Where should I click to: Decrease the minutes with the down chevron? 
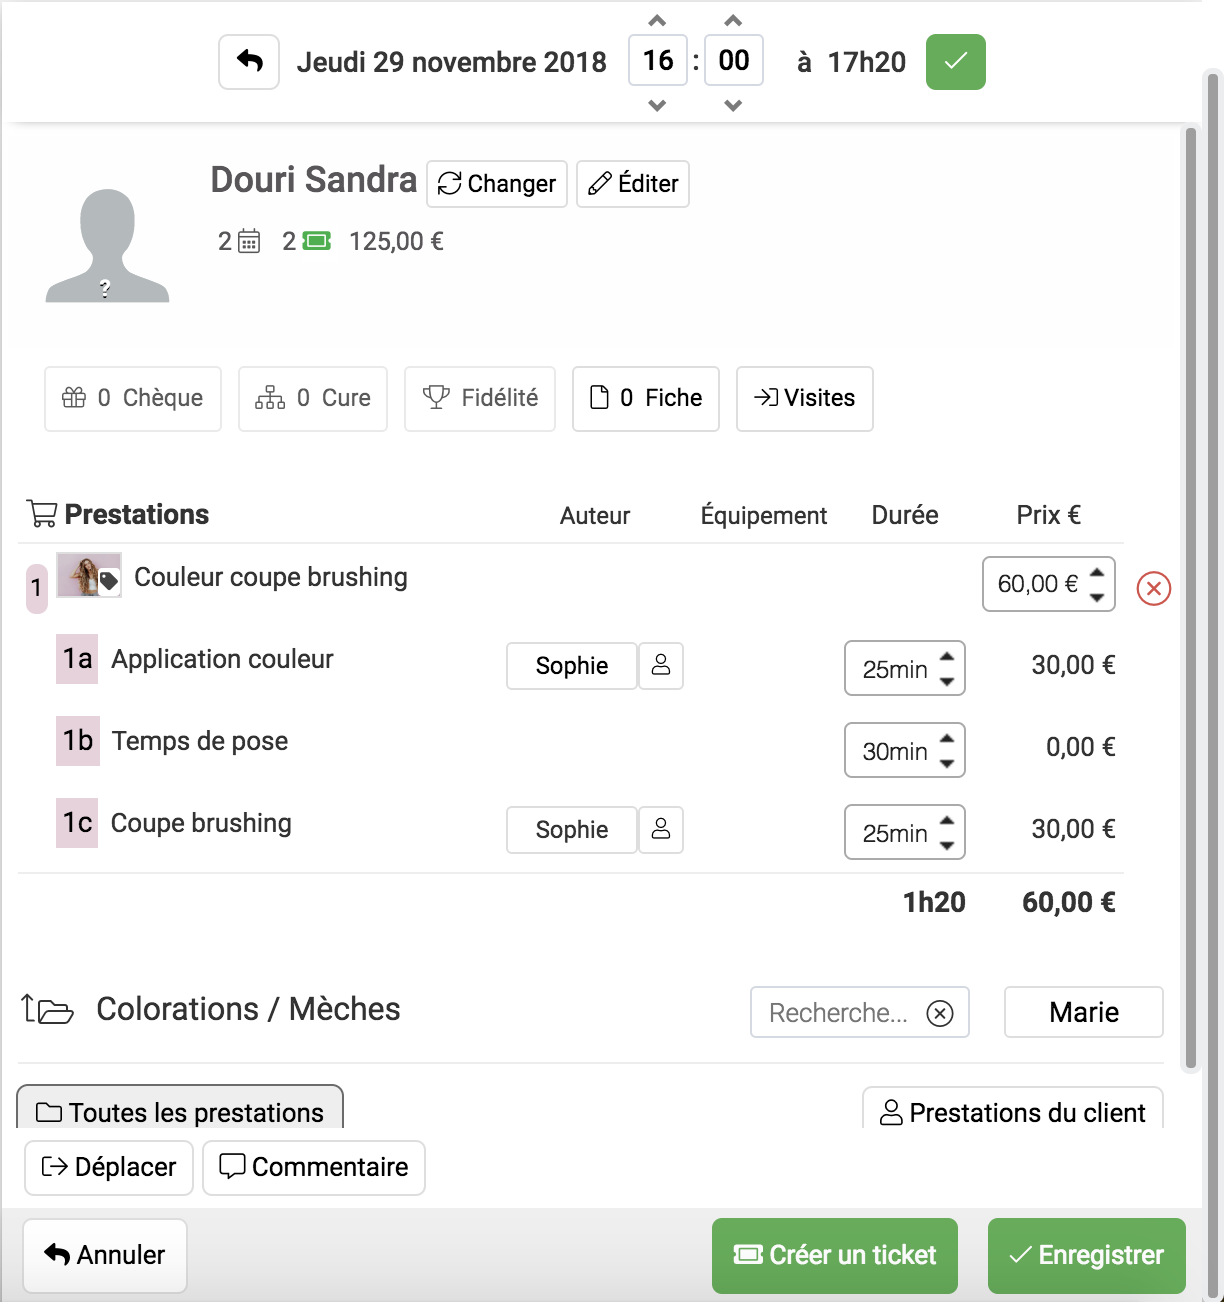pyautogui.click(x=733, y=105)
